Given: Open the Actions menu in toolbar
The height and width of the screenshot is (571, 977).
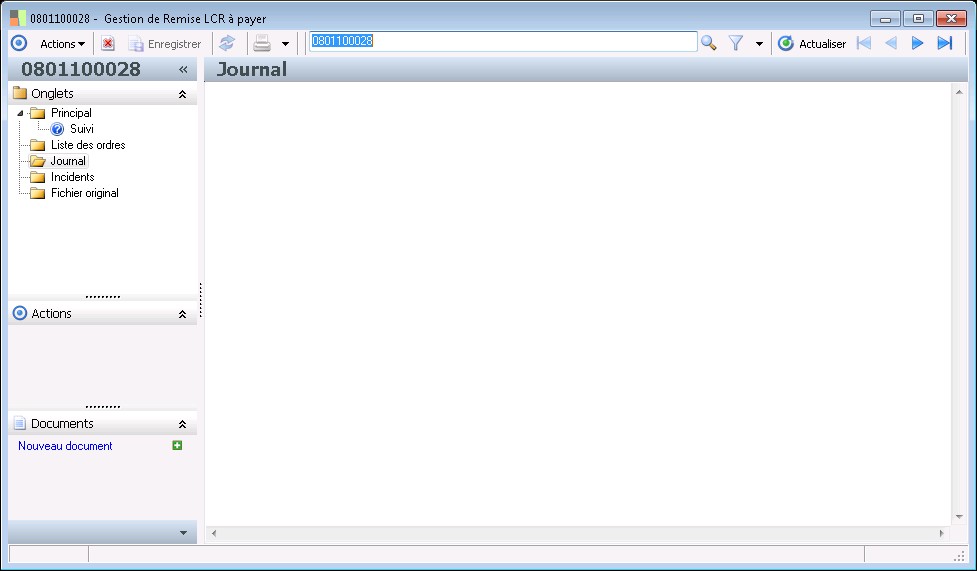Looking at the screenshot, I should tap(62, 44).
